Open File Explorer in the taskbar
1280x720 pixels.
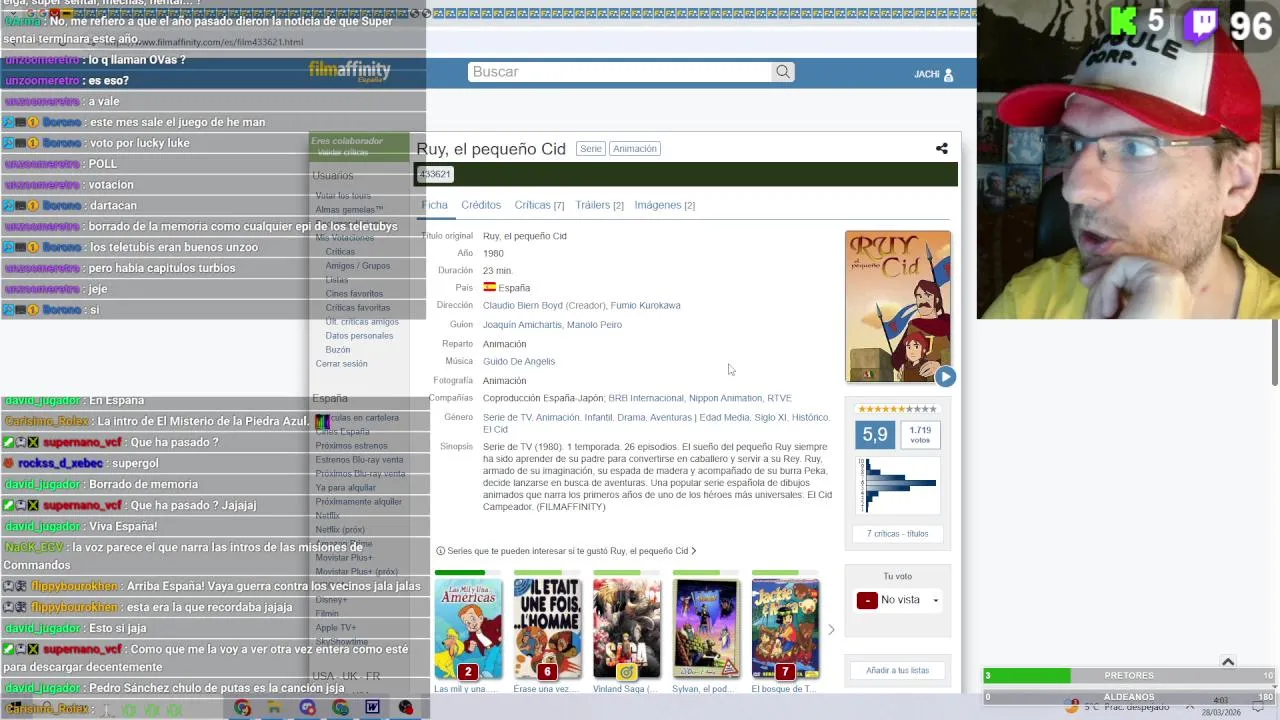(x=274, y=708)
